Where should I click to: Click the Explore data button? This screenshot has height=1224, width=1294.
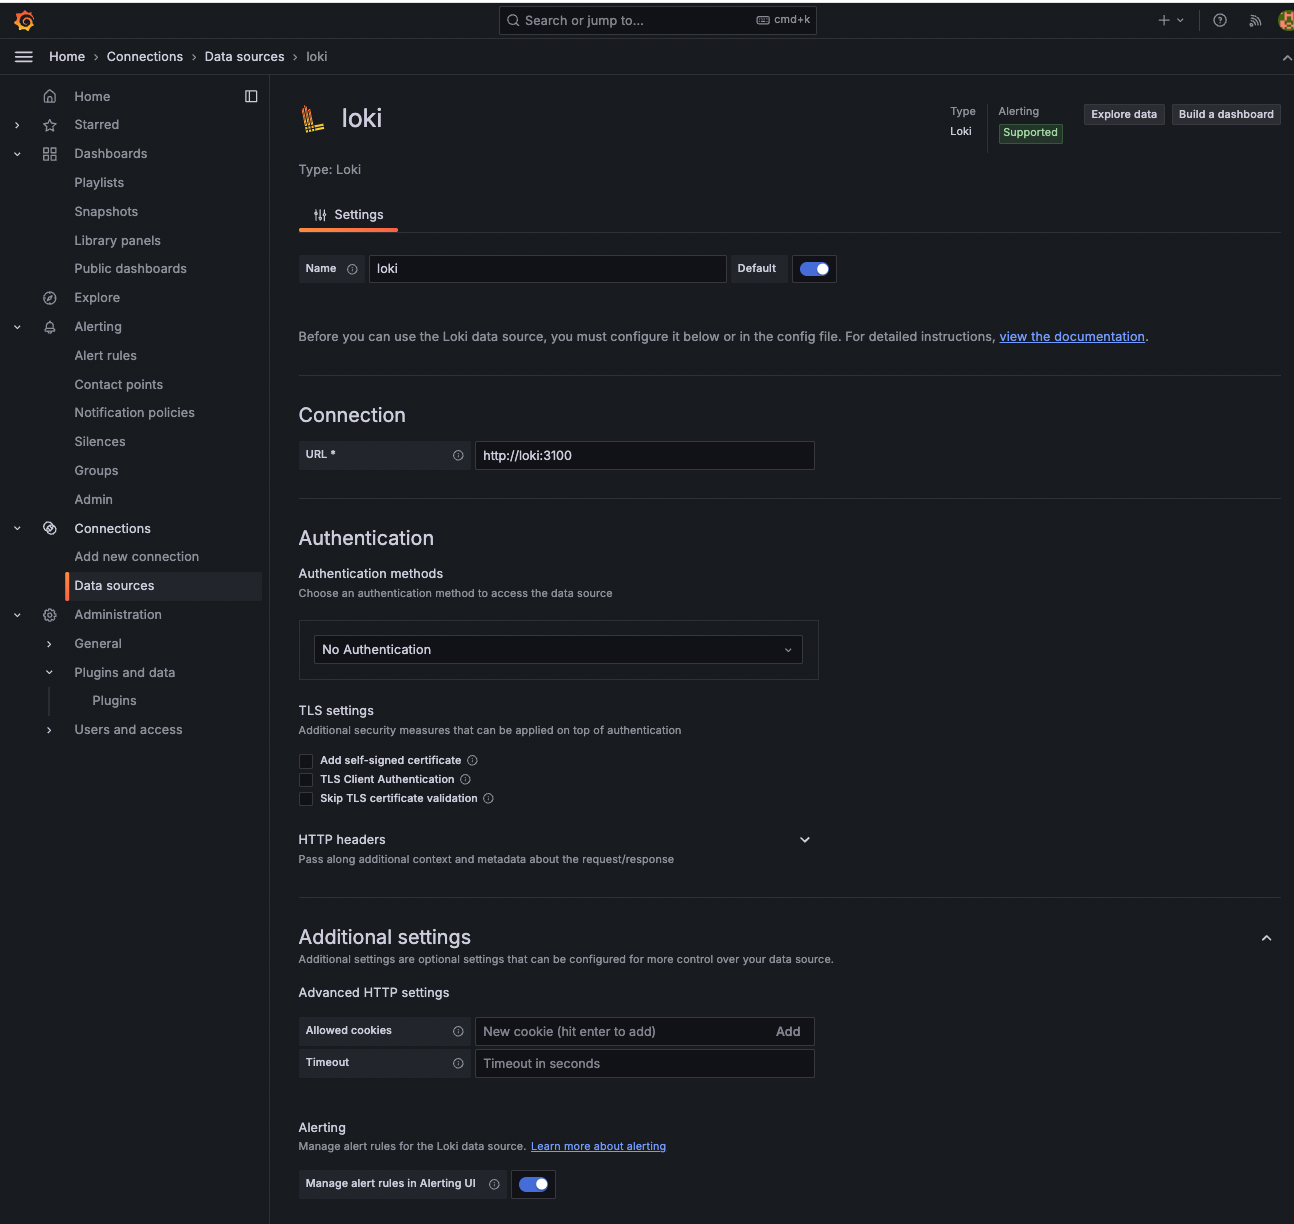pos(1123,115)
